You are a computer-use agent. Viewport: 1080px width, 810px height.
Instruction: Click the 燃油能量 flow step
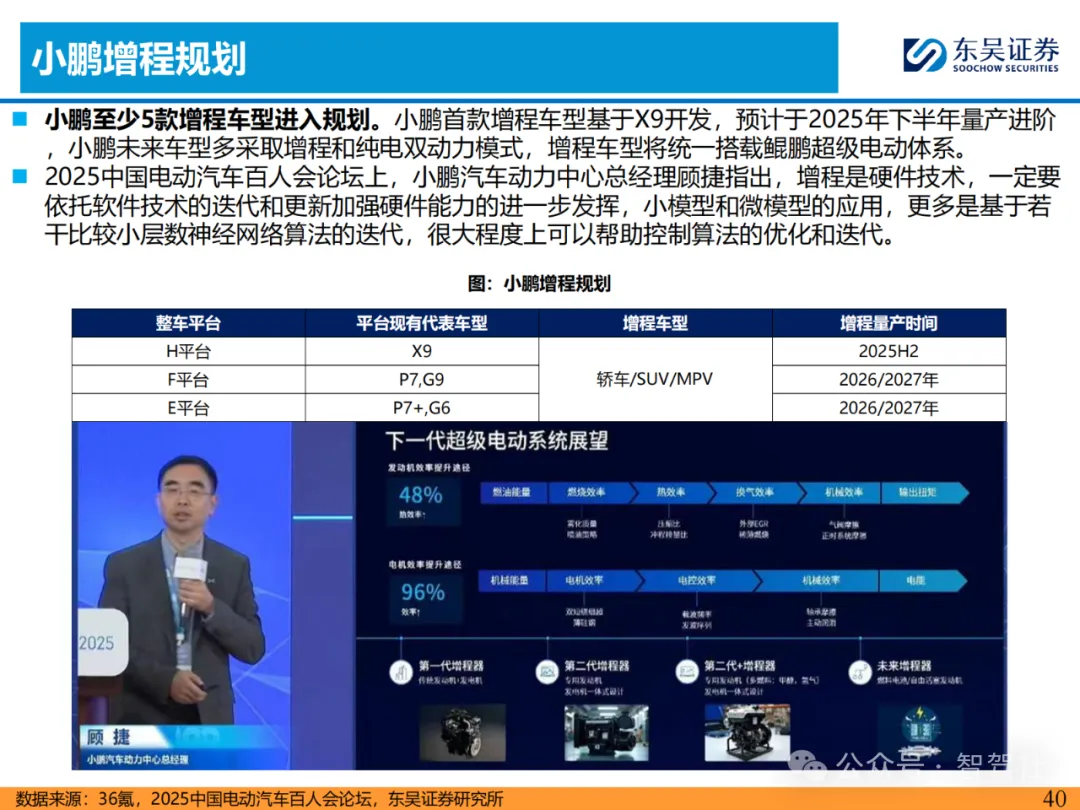click(512, 492)
